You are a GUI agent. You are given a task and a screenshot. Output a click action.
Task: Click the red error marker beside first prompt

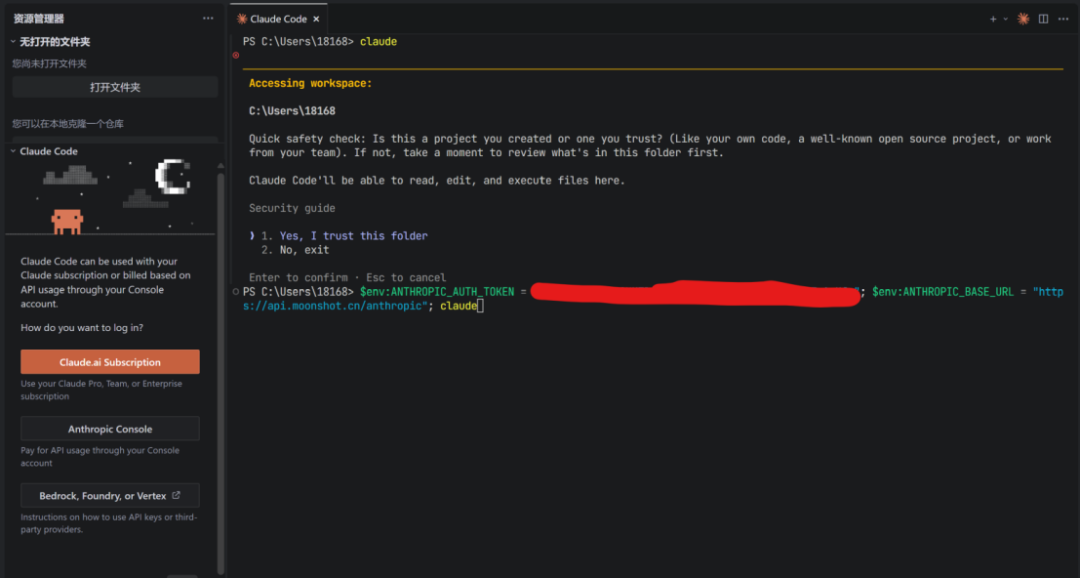[236, 55]
